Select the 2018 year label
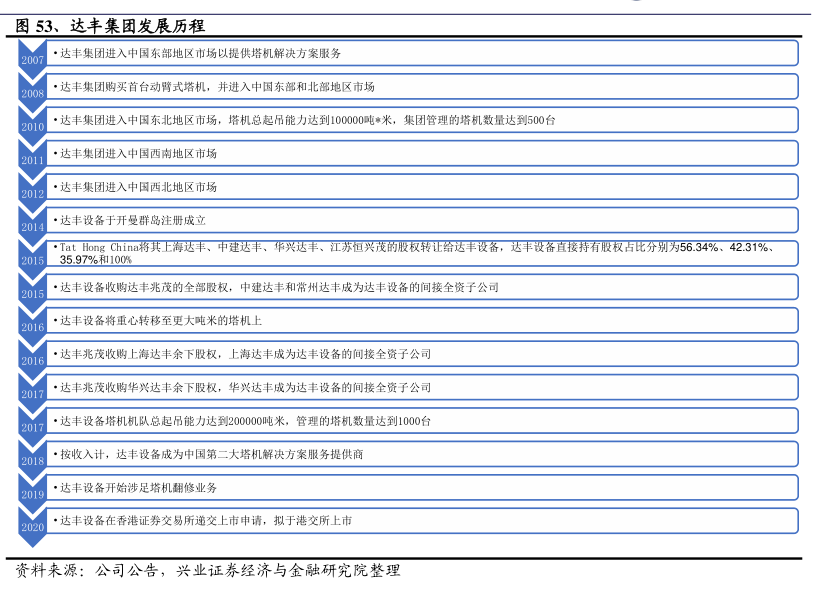 pyautogui.click(x=32, y=462)
